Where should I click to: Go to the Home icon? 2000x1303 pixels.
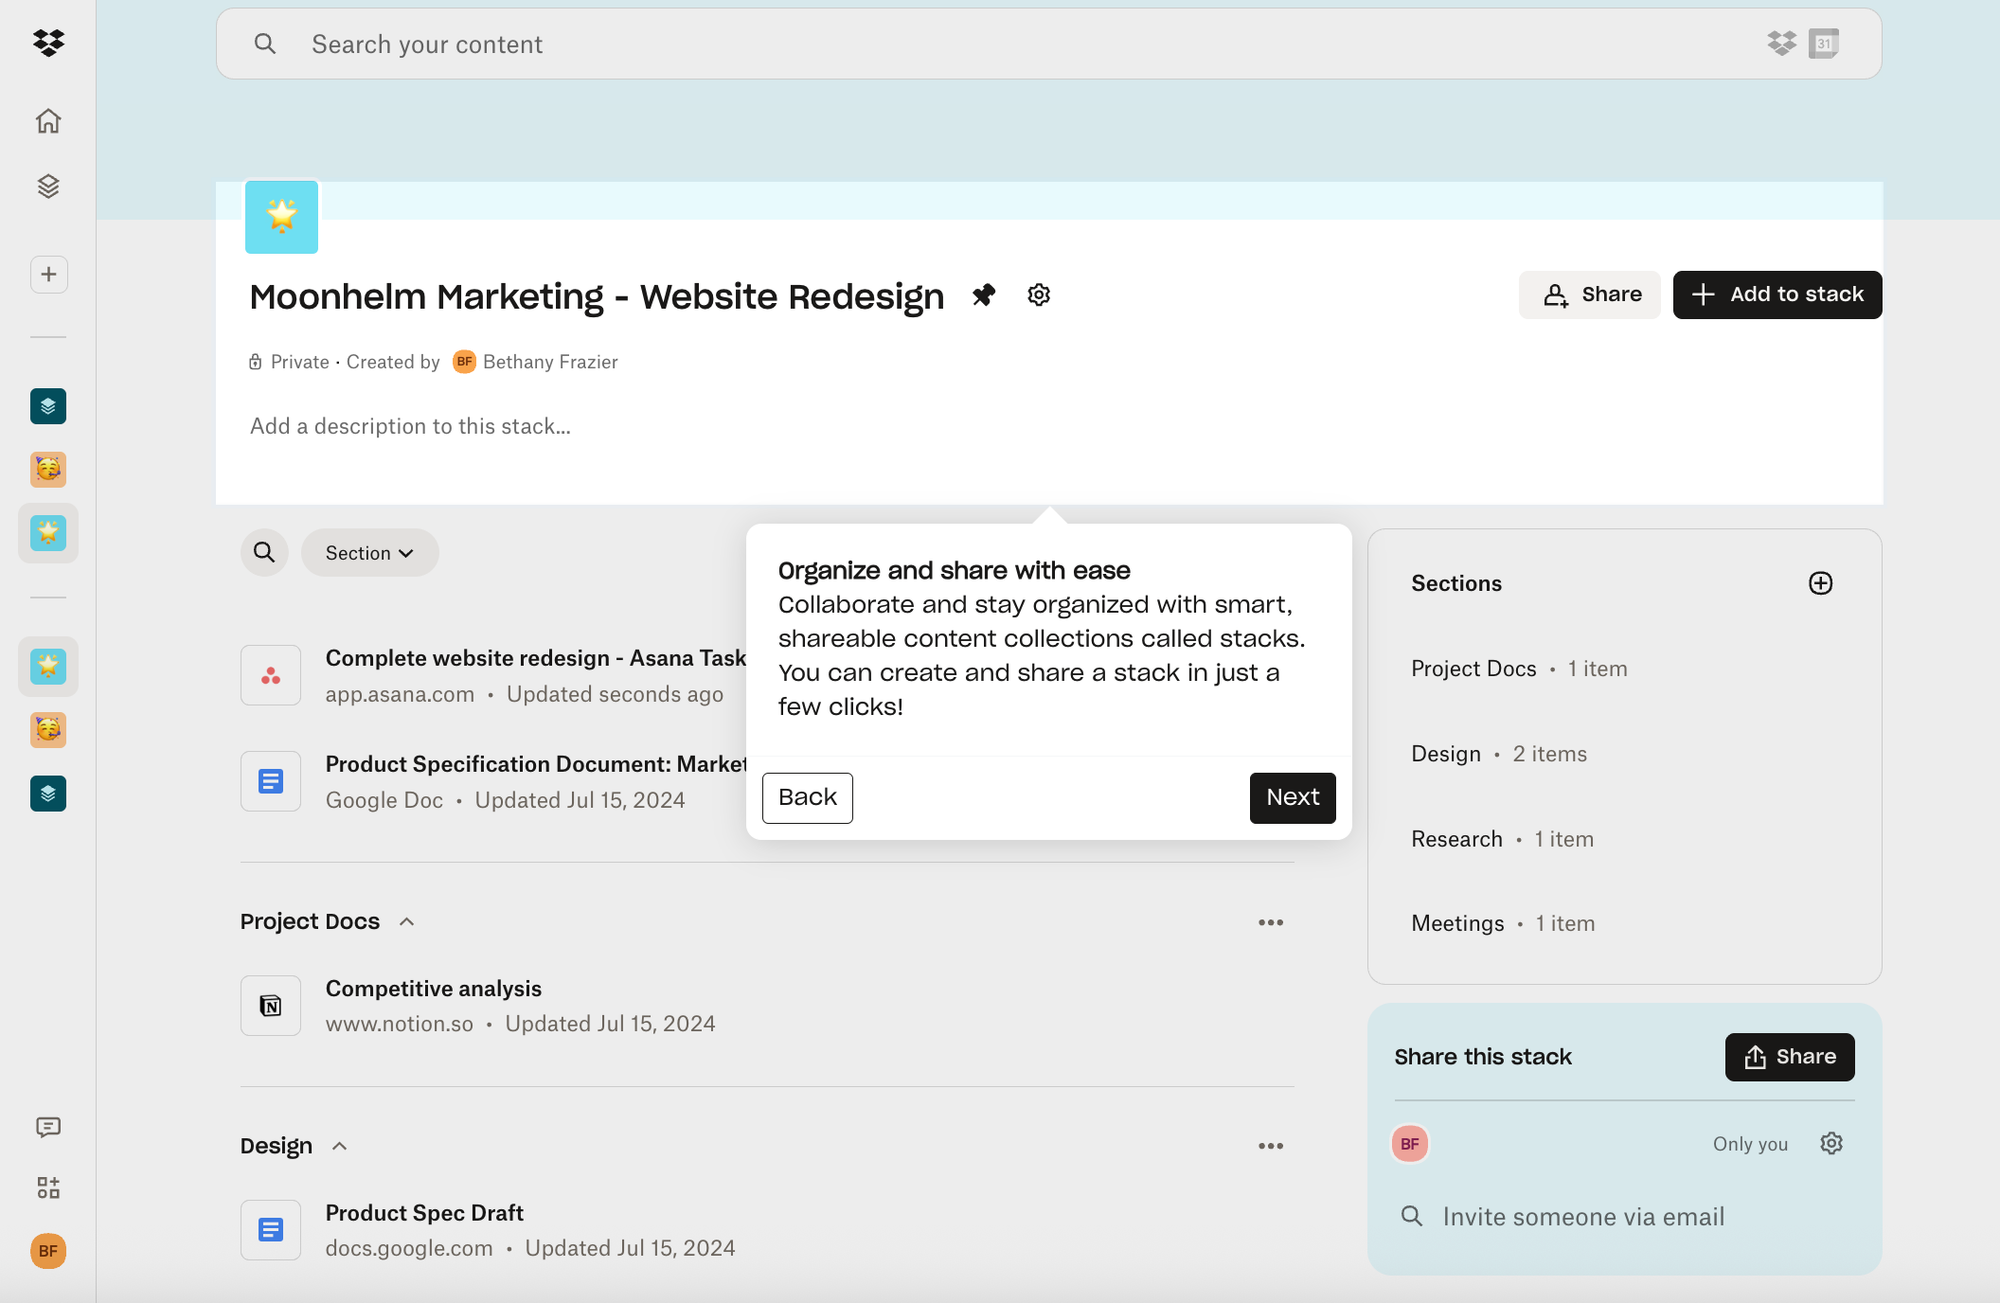point(48,121)
